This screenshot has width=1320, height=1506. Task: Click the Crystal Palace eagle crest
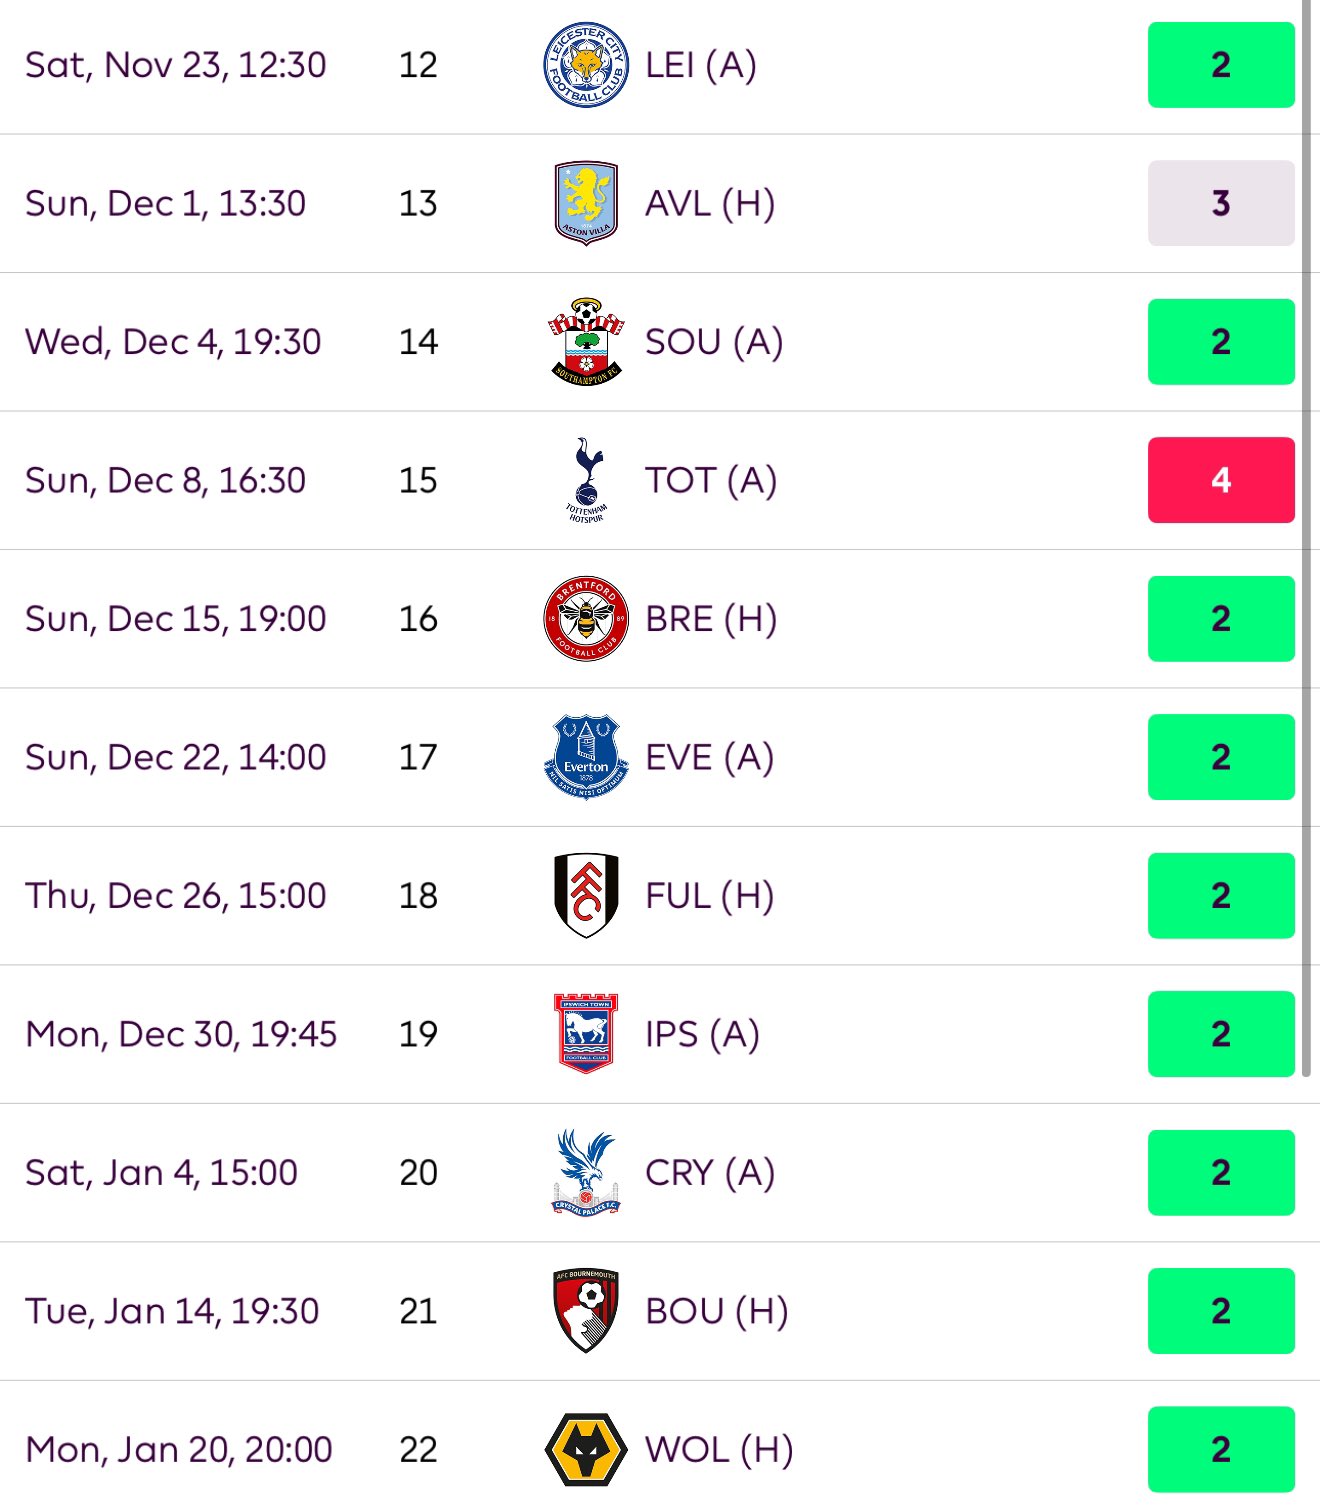[586, 1172]
